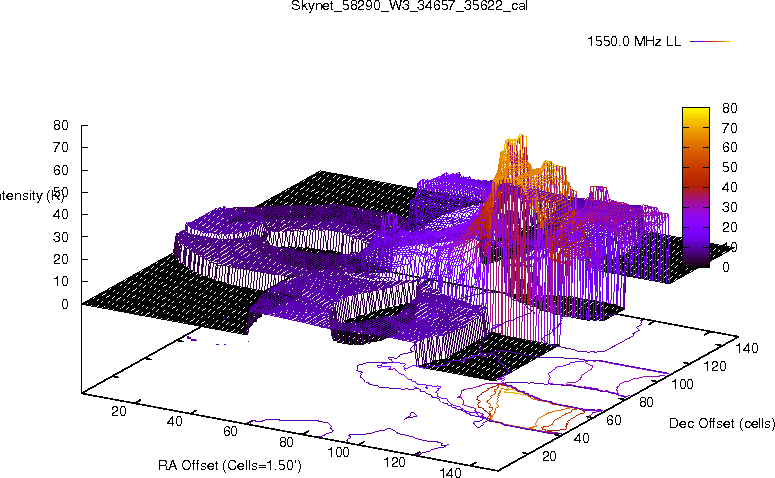Click the 140 tick on the Dec Offset axis

coord(747,348)
